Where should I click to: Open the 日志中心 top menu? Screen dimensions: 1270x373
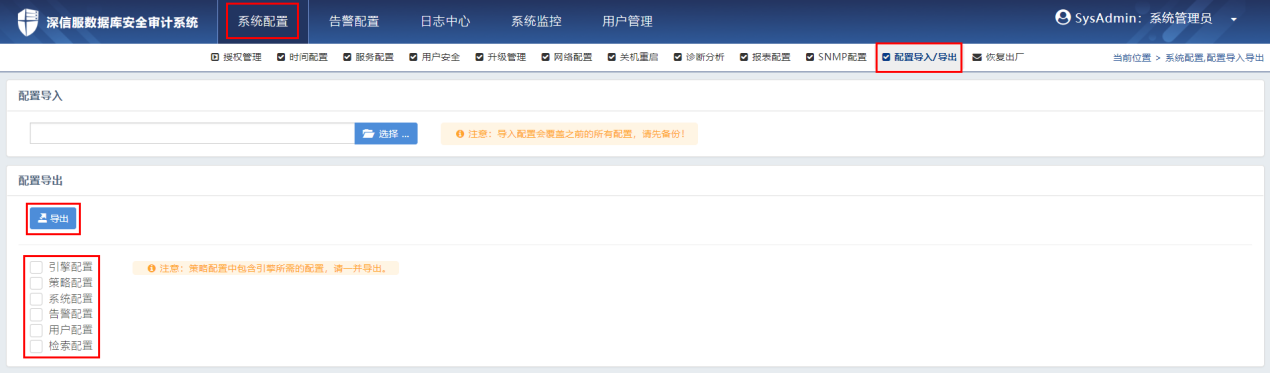(x=445, y=21)
